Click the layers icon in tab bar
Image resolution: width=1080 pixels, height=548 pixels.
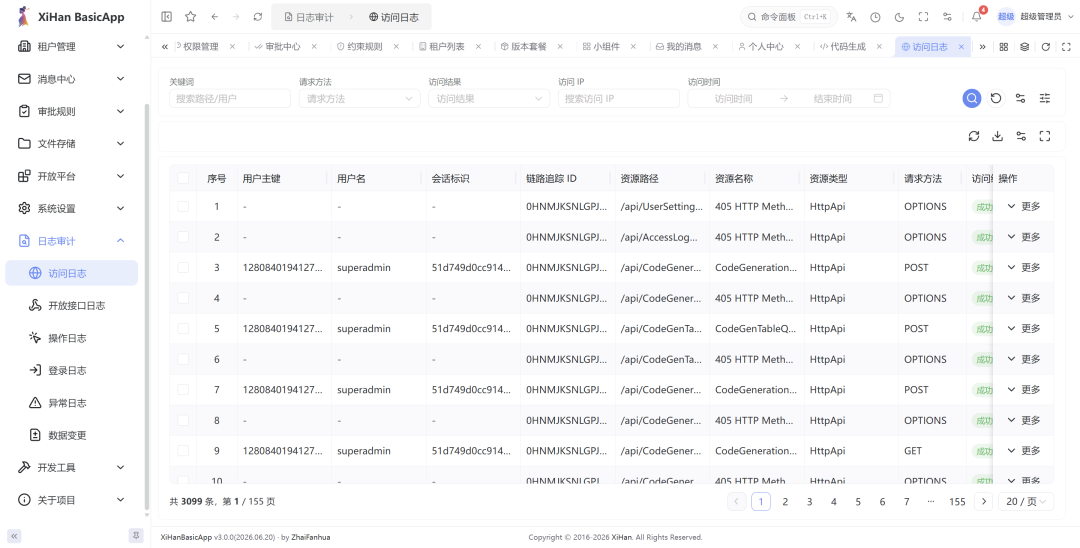[x=1025, y=47]
